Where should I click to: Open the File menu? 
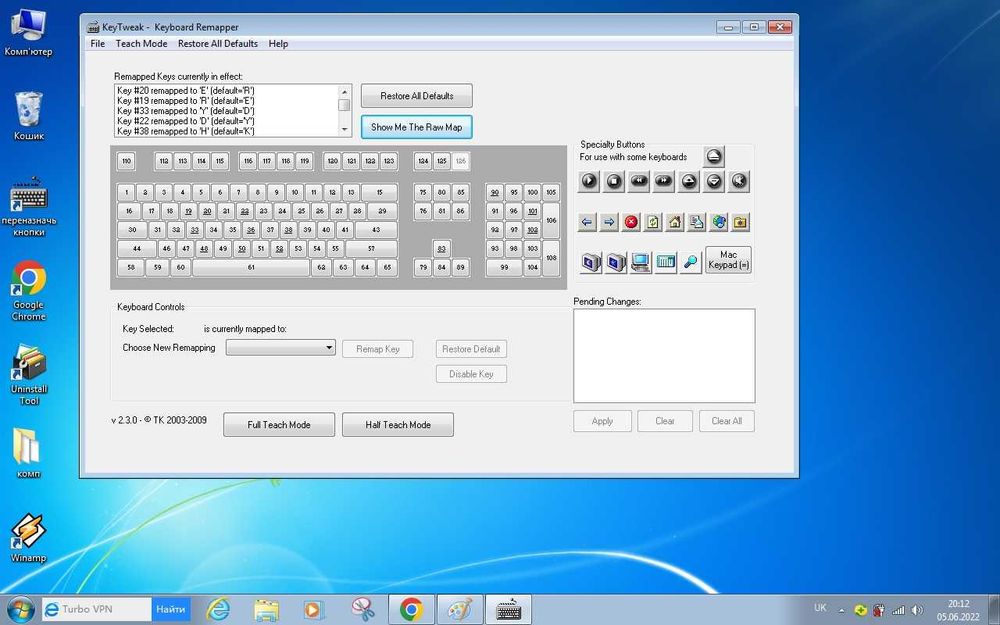pyautogui.click(x=98, y=43)
